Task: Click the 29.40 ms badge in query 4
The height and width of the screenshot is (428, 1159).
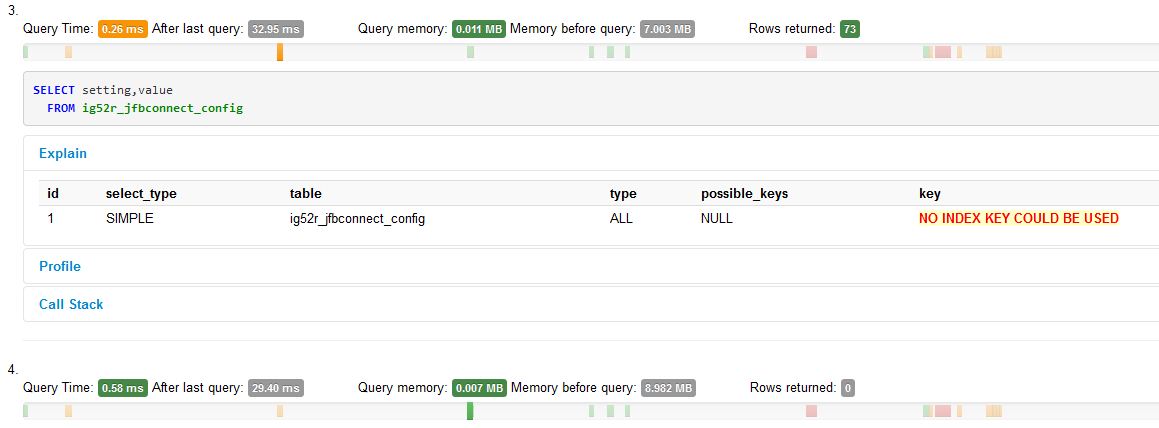Action: click(276, 387)
